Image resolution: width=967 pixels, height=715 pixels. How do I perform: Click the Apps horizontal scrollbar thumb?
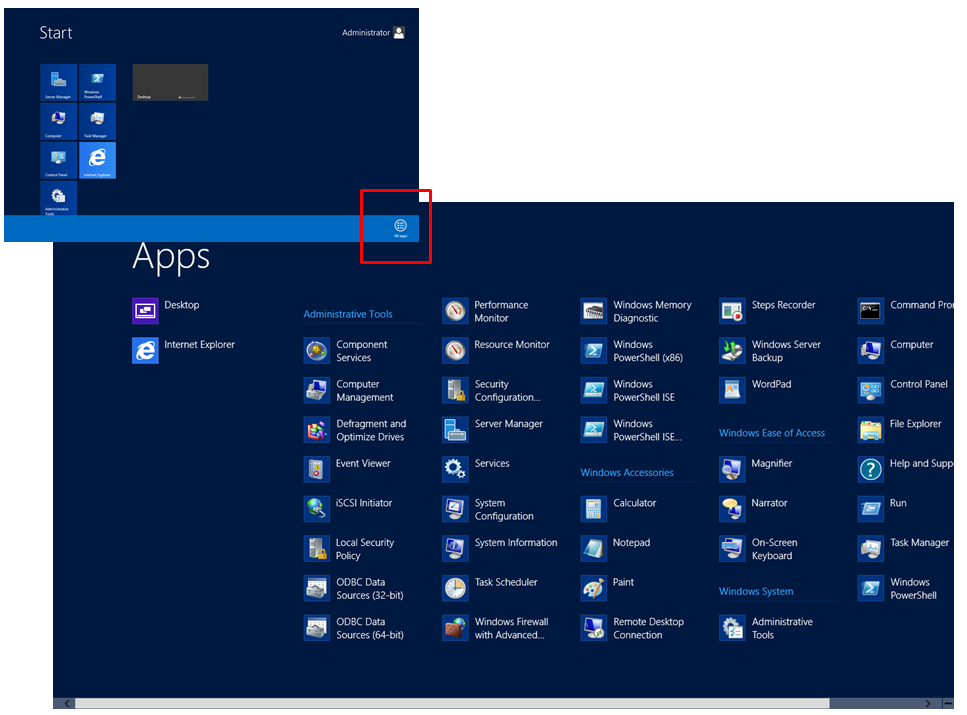coord(452,703)
